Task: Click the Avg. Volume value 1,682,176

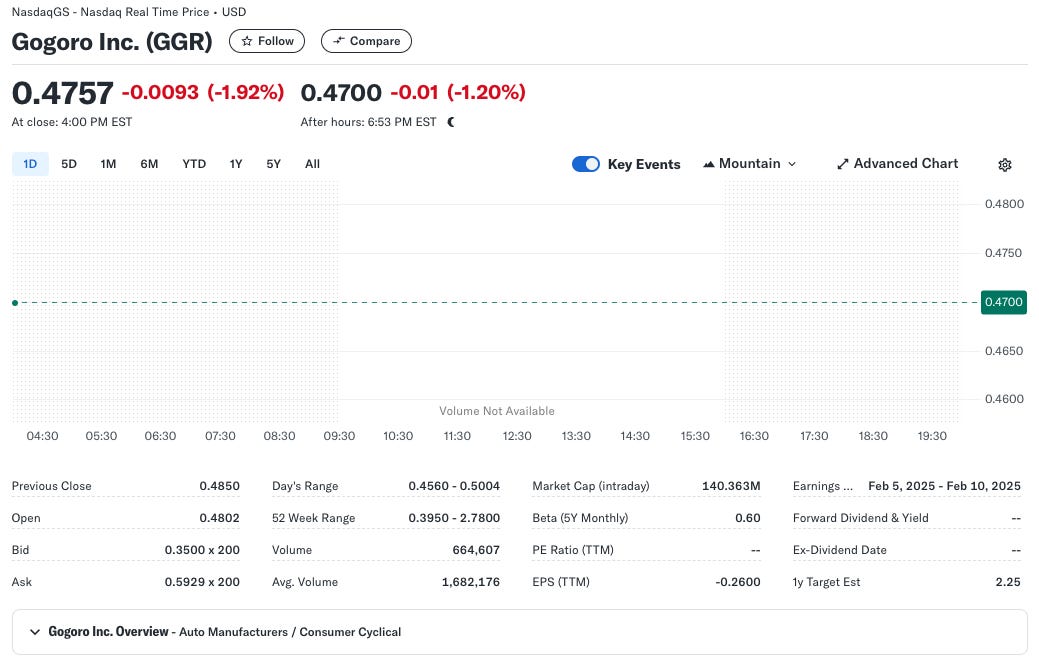Action: click(470, 582)
